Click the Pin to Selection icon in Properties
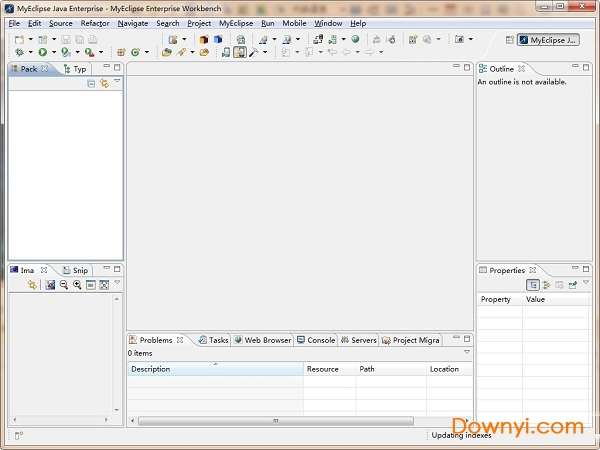Screen dimensions: 600x450 click(573, 285)
